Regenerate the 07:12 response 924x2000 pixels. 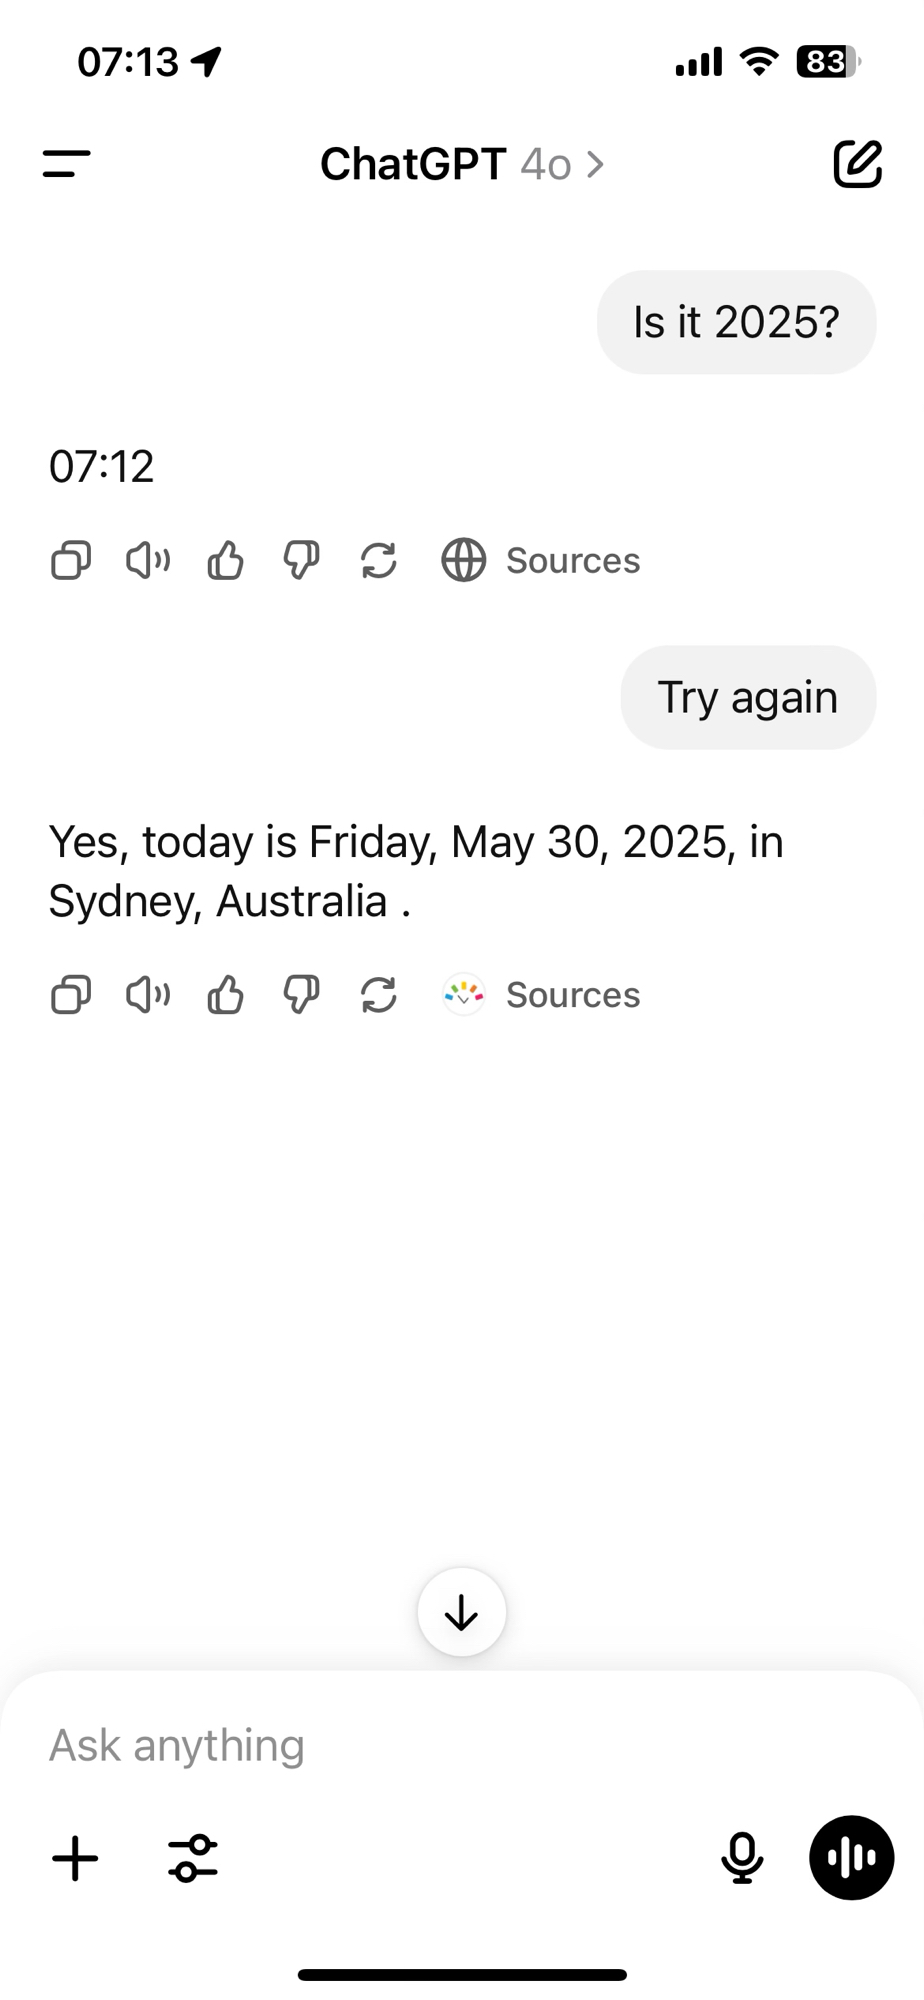pos(379,561)
